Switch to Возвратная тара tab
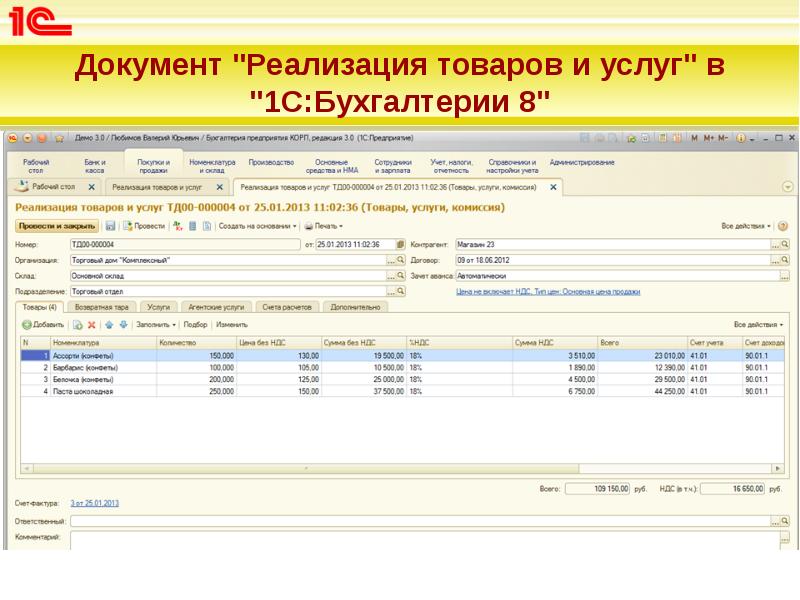 click(102, 307)
